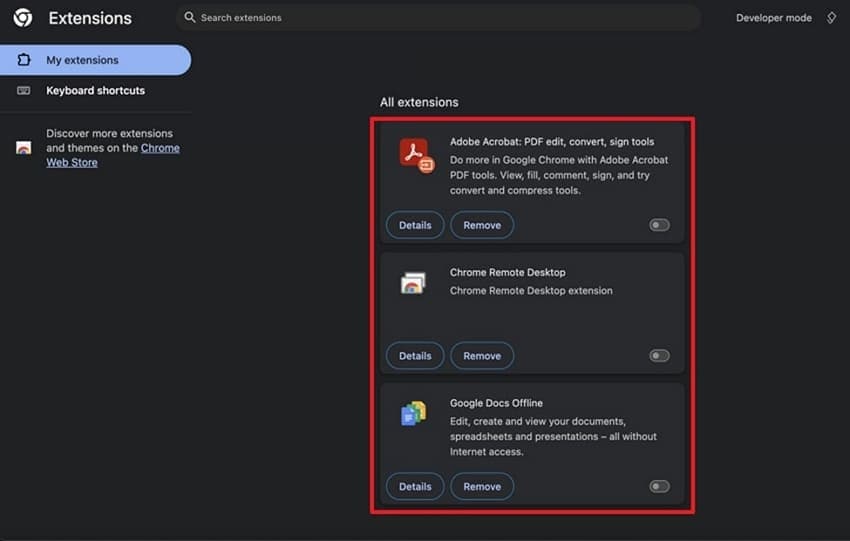Focus the Search extensions field
This screenshot has width=850, height=541.
pyautogui.click(x=438, y=17)
